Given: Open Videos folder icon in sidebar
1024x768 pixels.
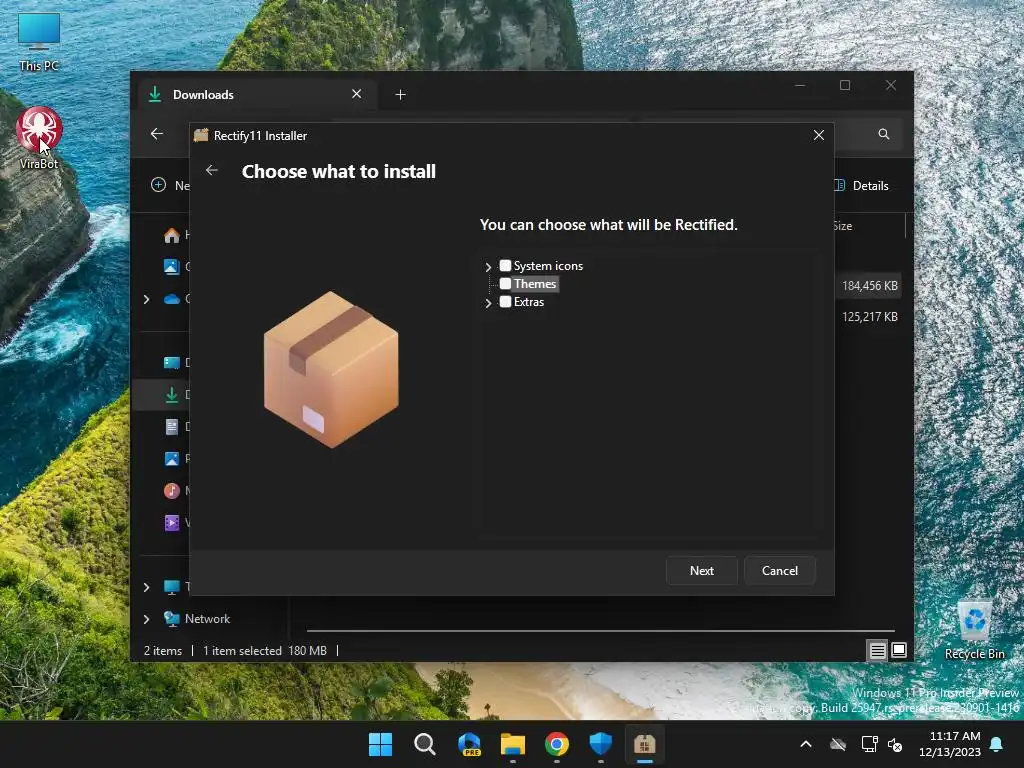Looking at the screenshot, I should coord(172,522).
